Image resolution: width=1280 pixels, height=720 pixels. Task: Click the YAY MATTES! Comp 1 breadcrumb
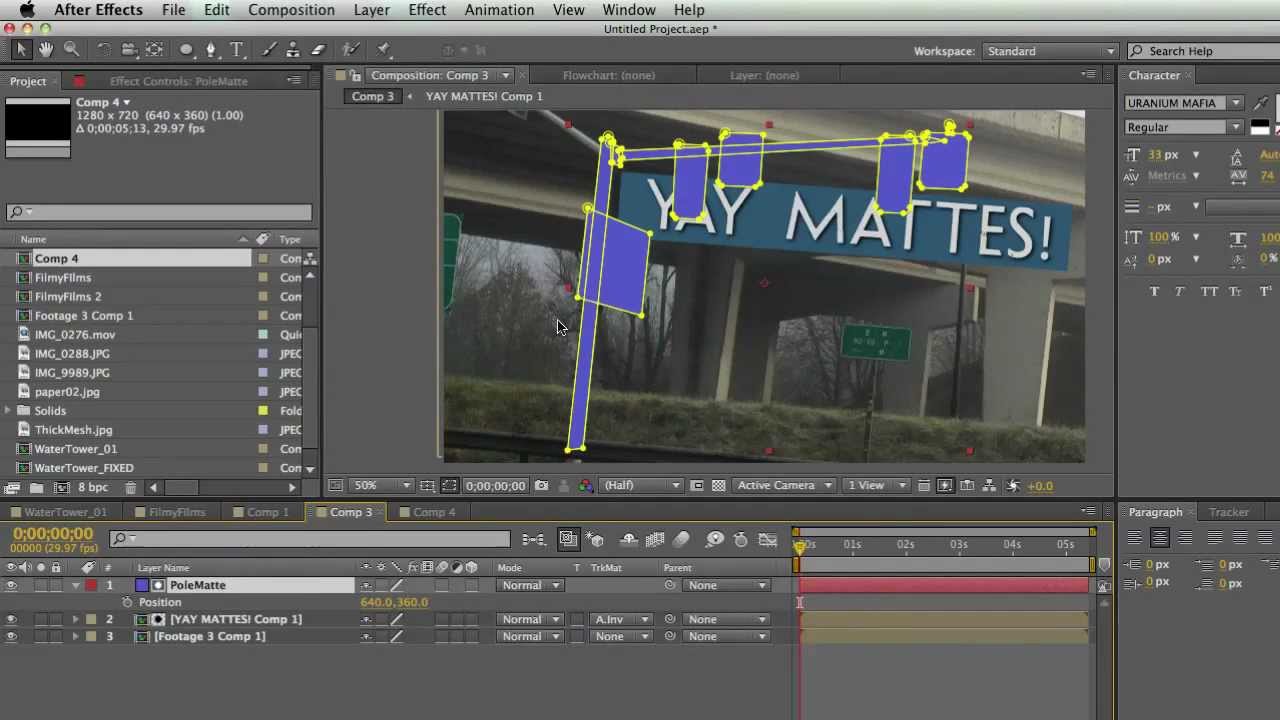click(484, 96)
